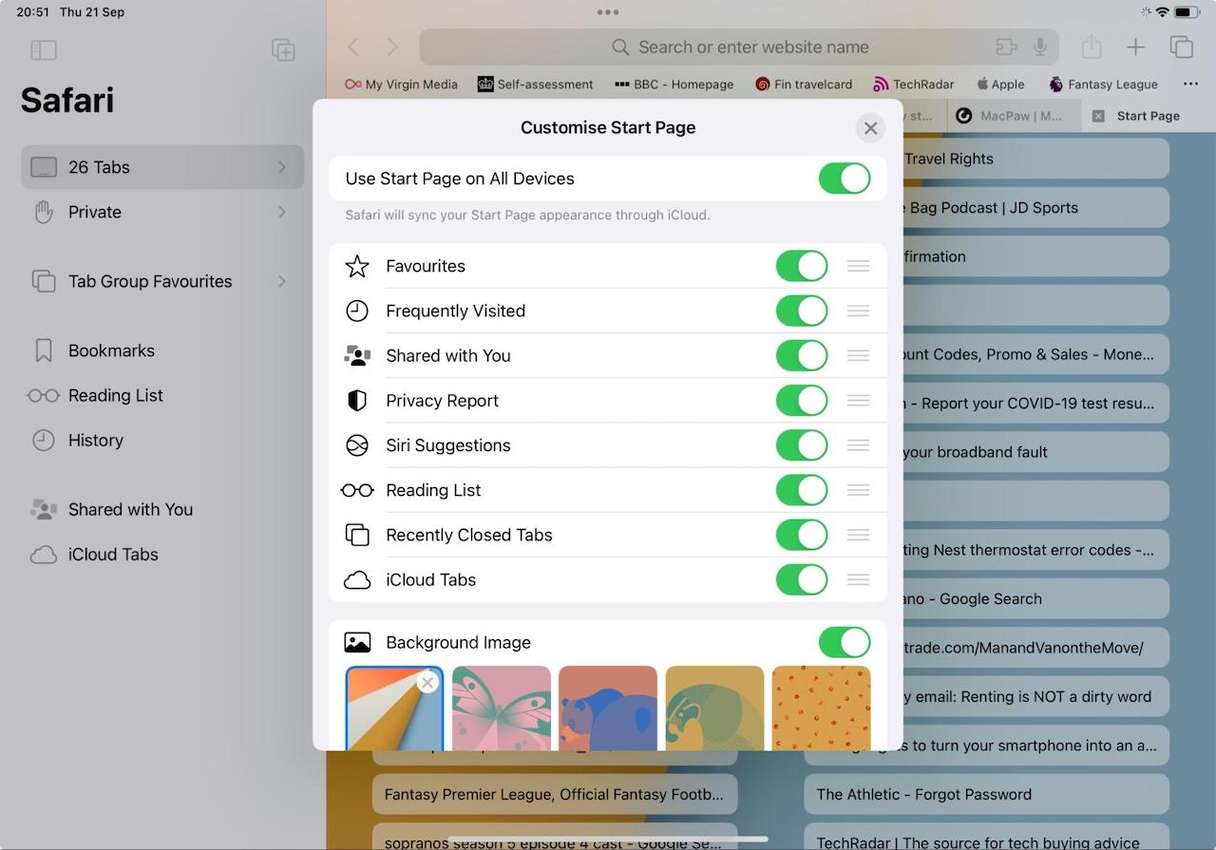1216x850 pixels.
Task: Expand Tab Group Favourites chevron
Action: coord(282,281)
